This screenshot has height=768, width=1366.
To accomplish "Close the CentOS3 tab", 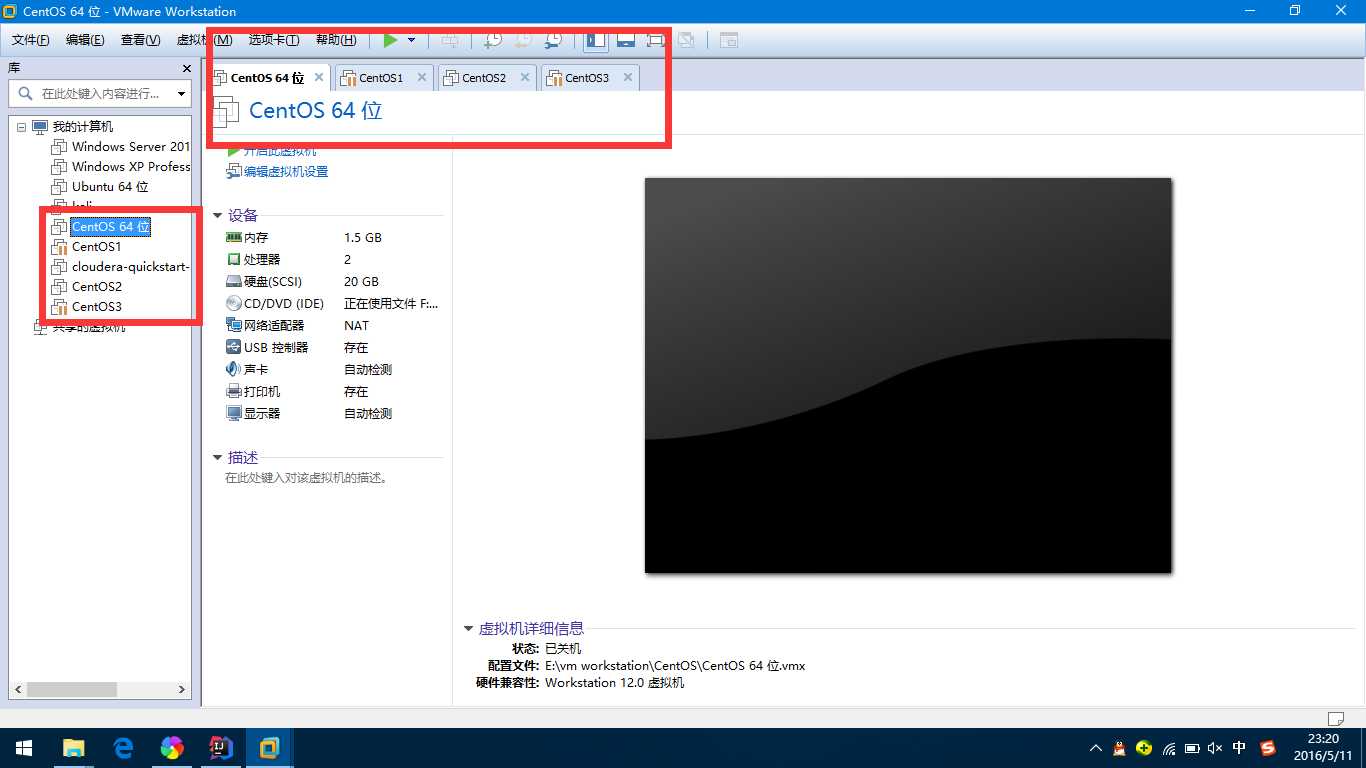I will point(628,77).
